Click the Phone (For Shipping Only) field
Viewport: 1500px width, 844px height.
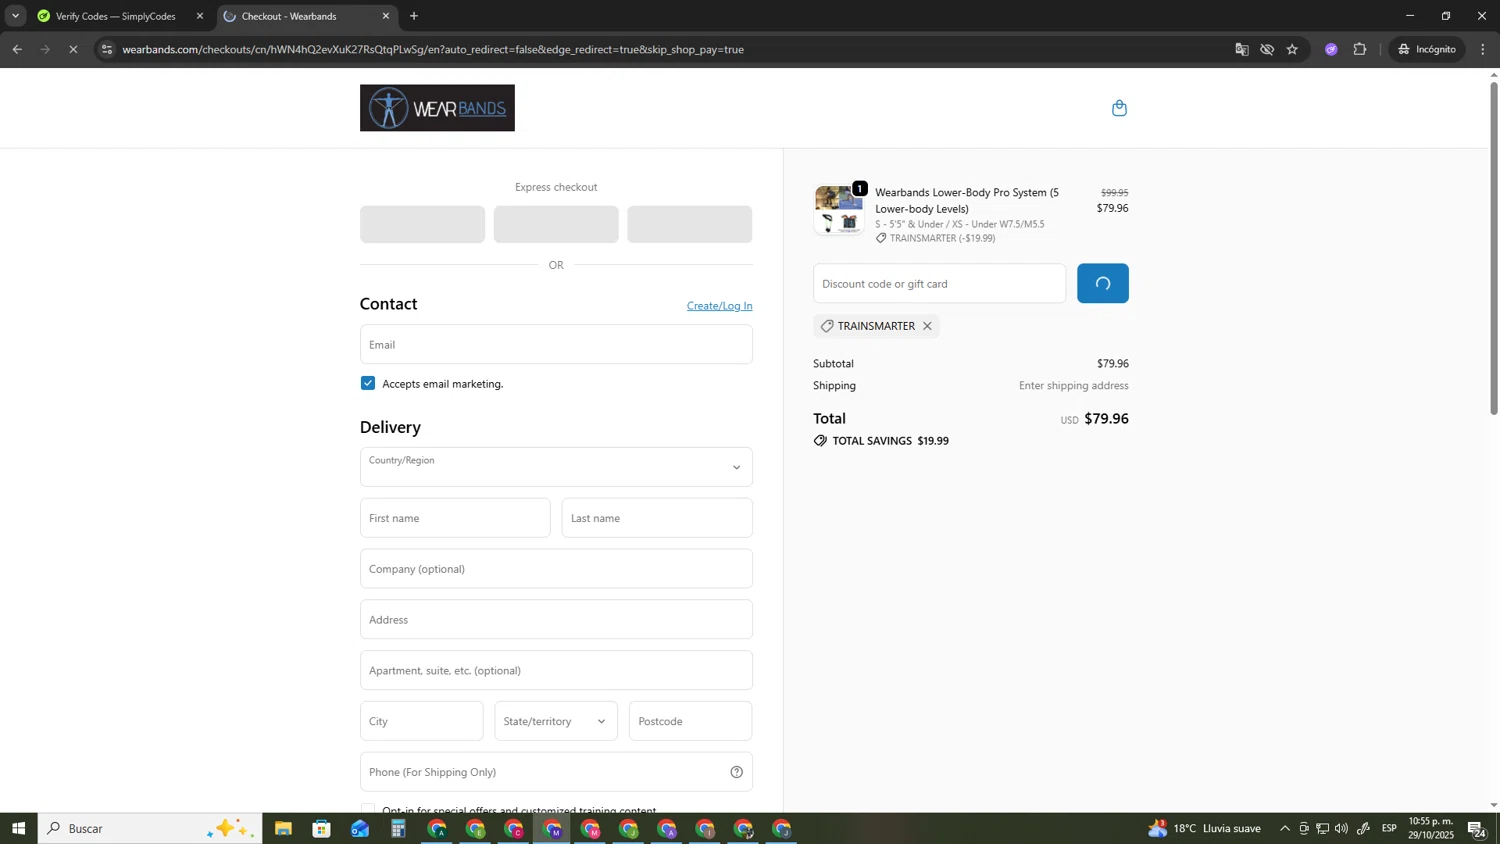click(x=556, y=772)
